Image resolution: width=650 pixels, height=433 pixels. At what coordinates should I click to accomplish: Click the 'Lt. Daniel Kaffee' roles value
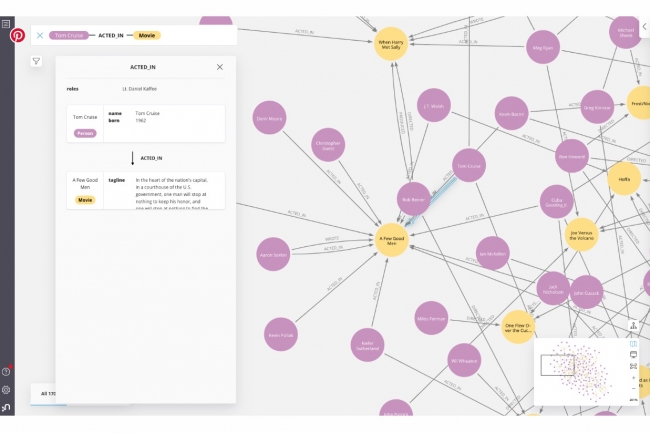tap(139, 89)
